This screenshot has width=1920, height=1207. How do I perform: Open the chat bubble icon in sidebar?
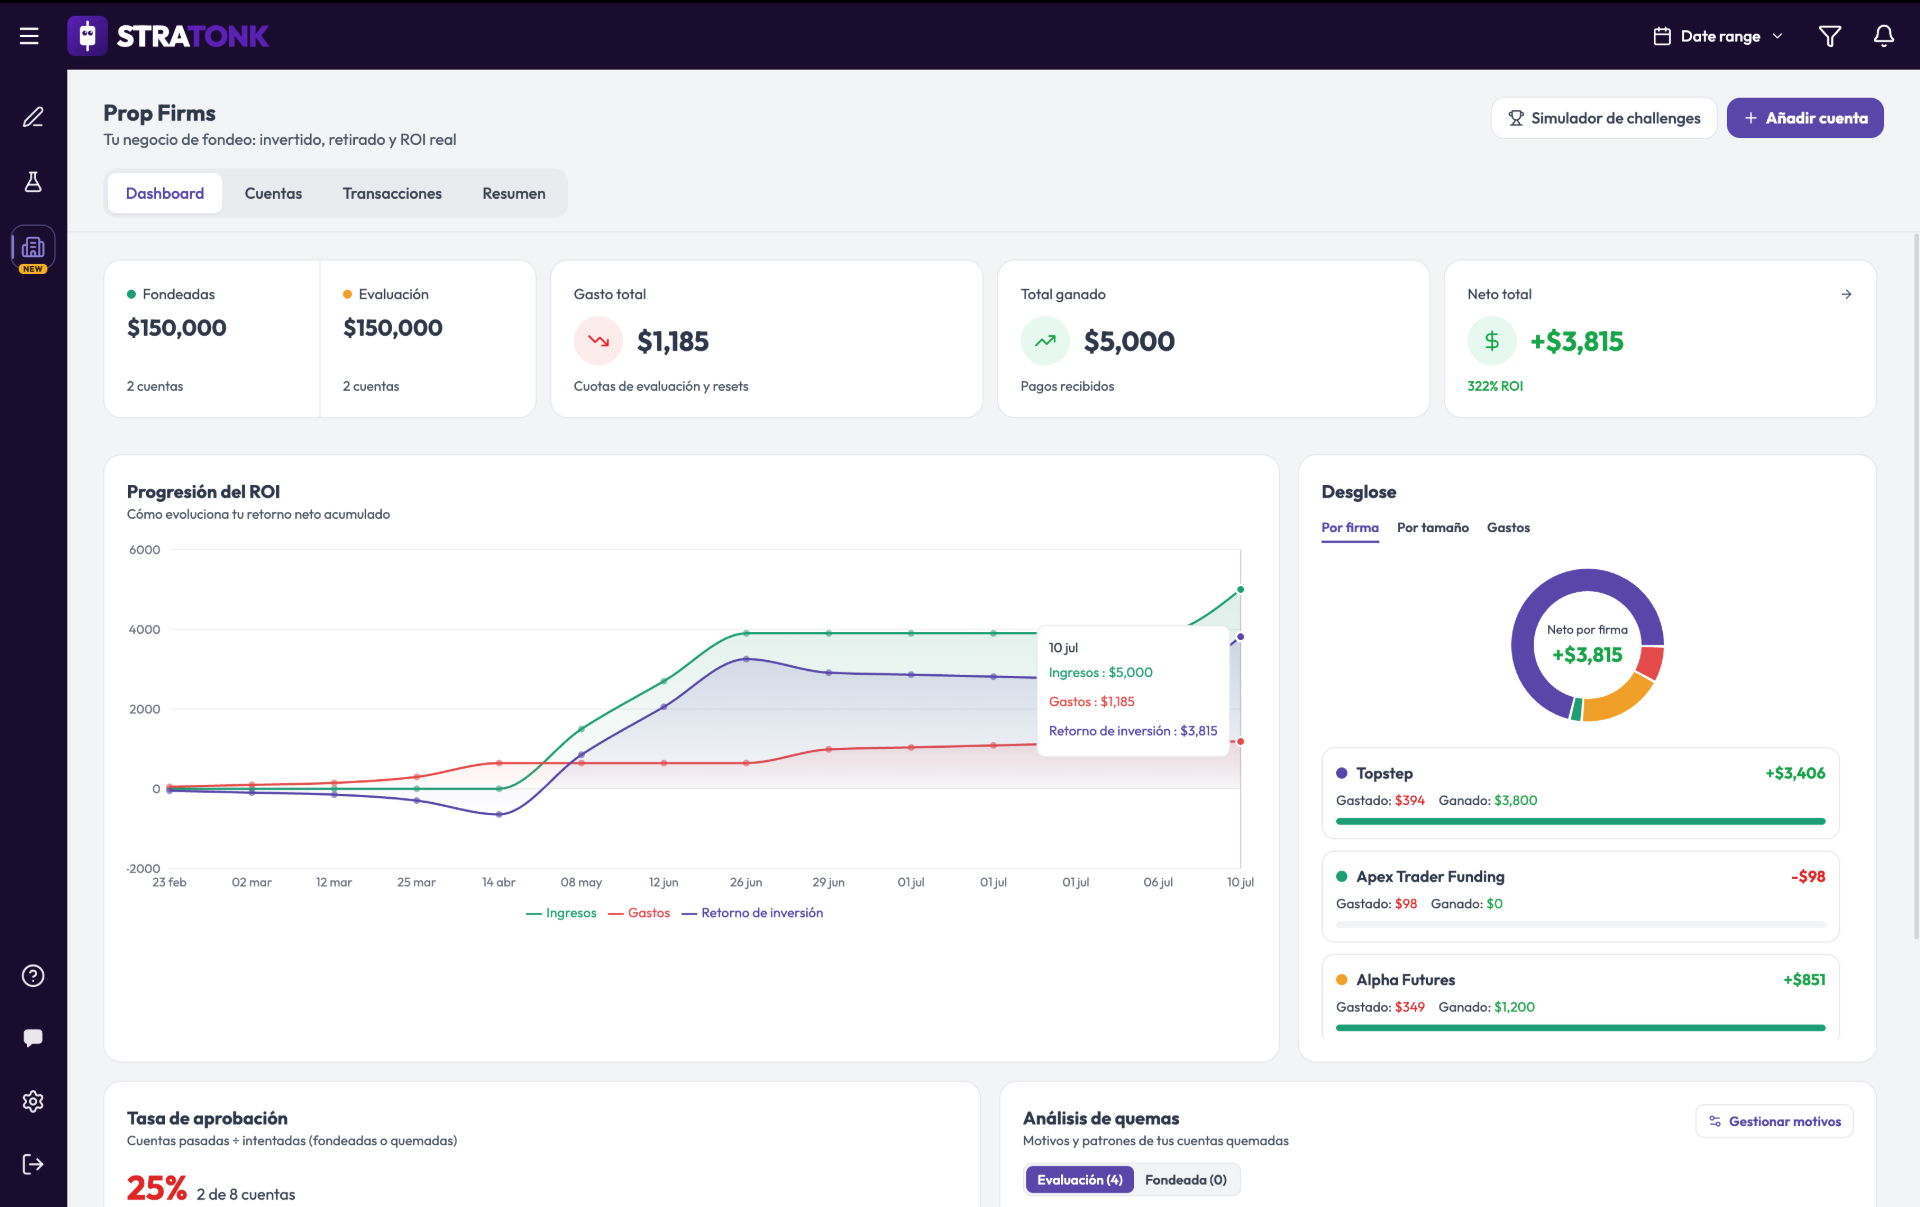tap(33, 1038)
